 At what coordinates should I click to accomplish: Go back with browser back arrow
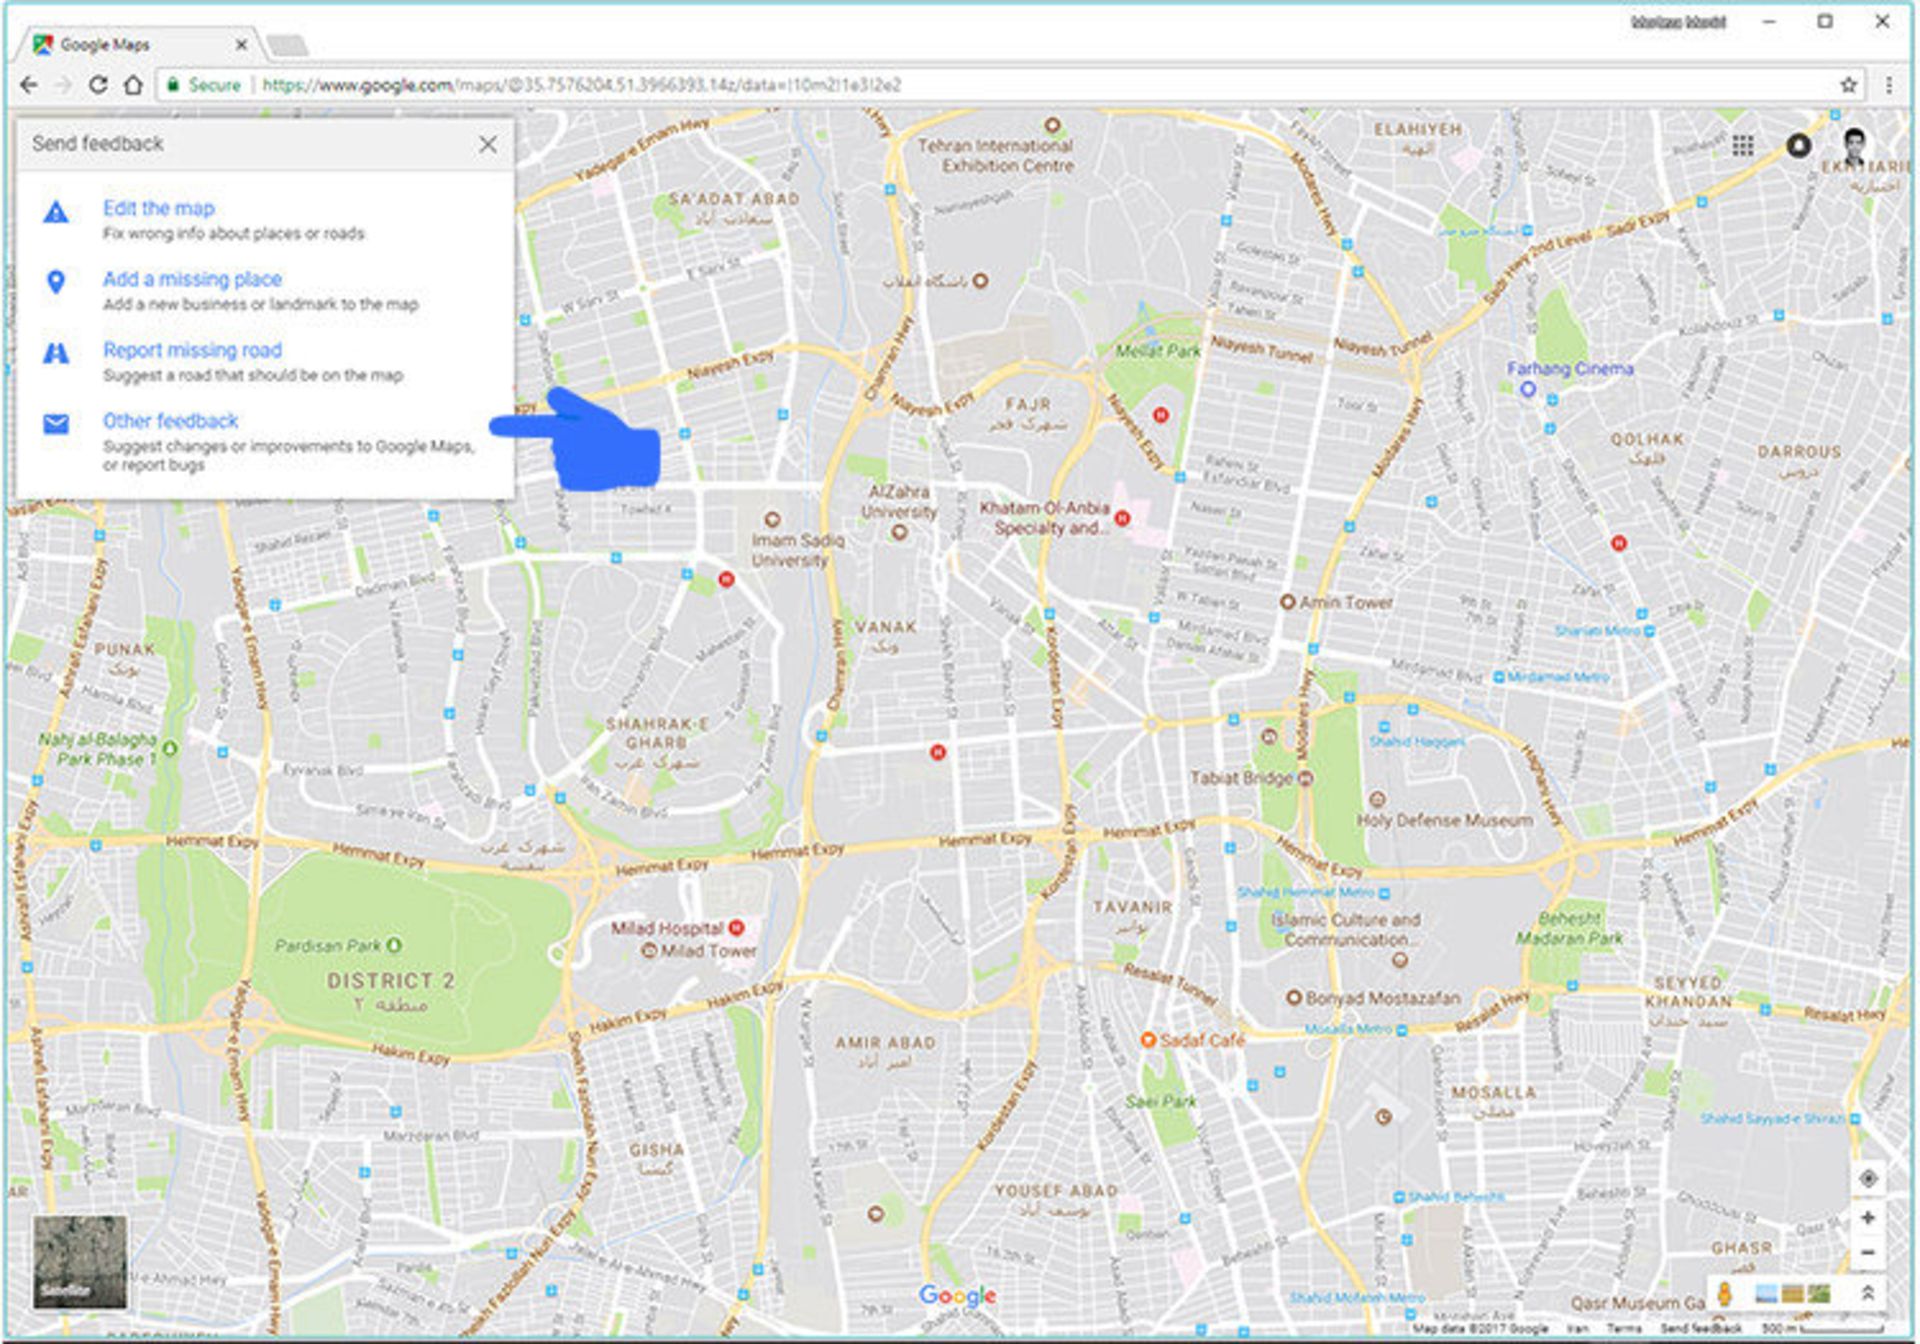pyautogui.click(x=29, y=85)
